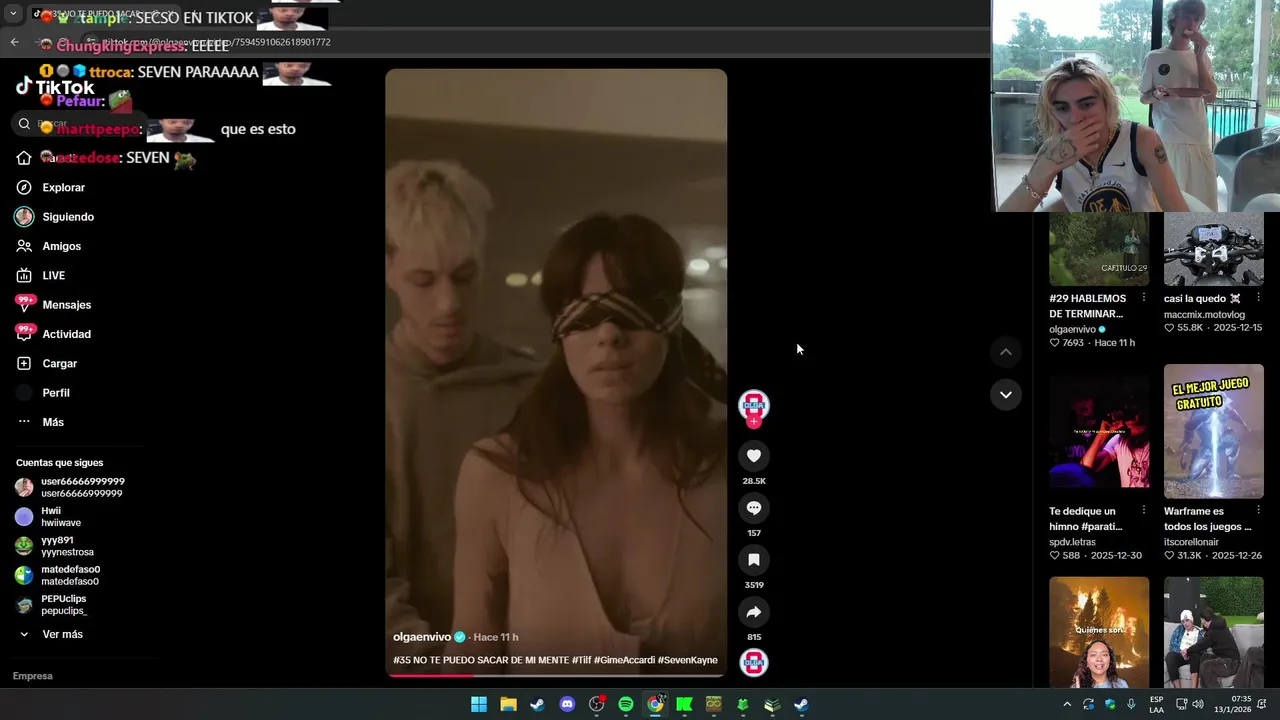Click maccmix.motovlog author name
1280x720 pixels.
1204,314
